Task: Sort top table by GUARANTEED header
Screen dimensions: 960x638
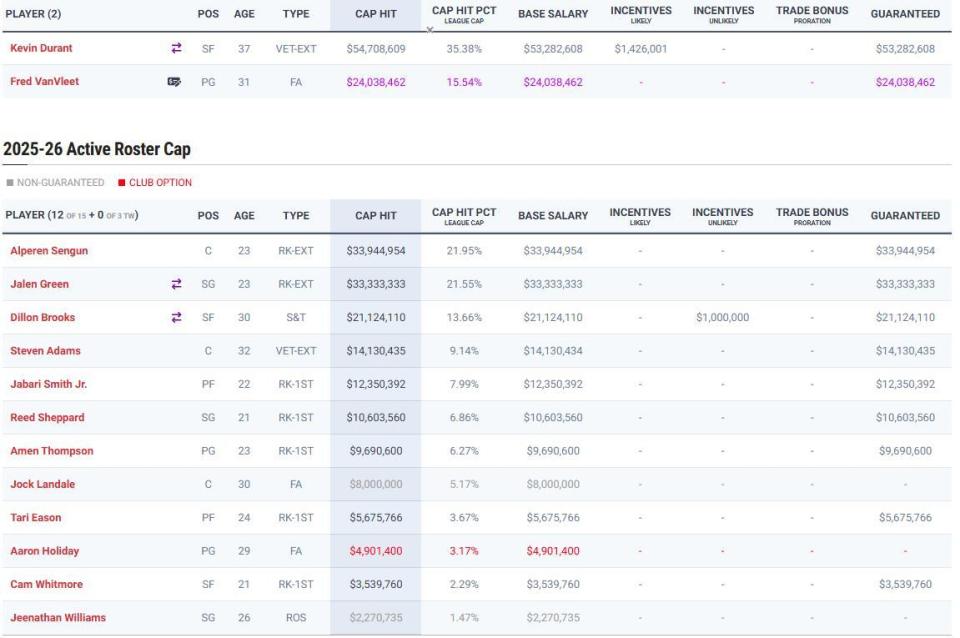Action: [905, 14]
